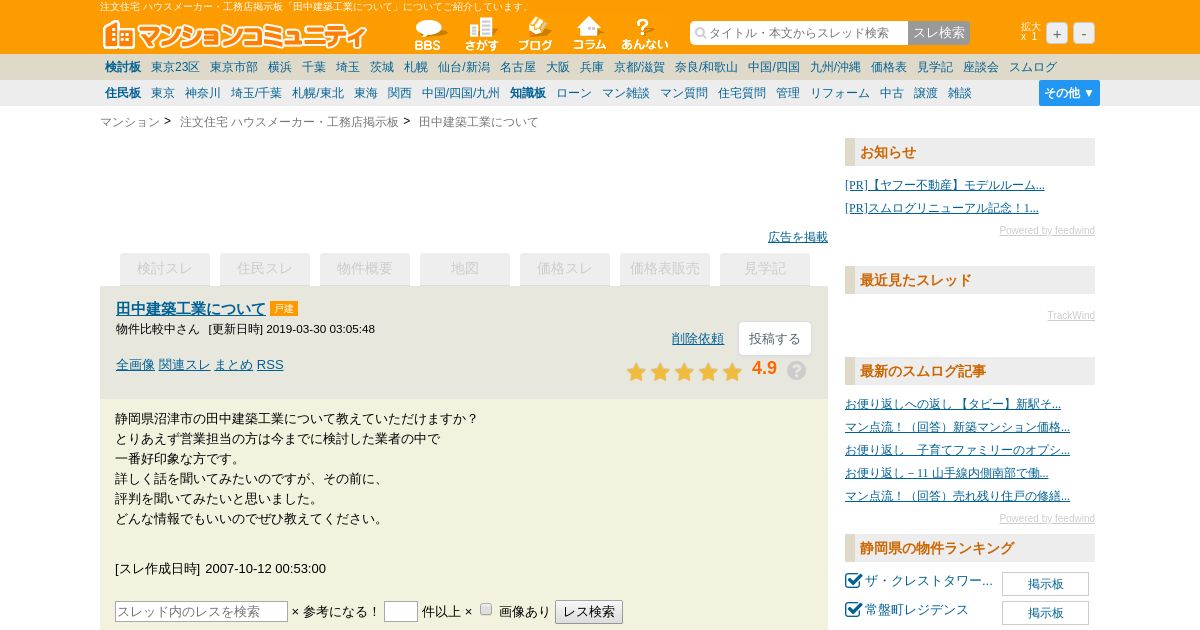Select 大阪 in top navigation
This screenshot has width=1200, height=630.
pyautogui.click(x=558, y=67)
